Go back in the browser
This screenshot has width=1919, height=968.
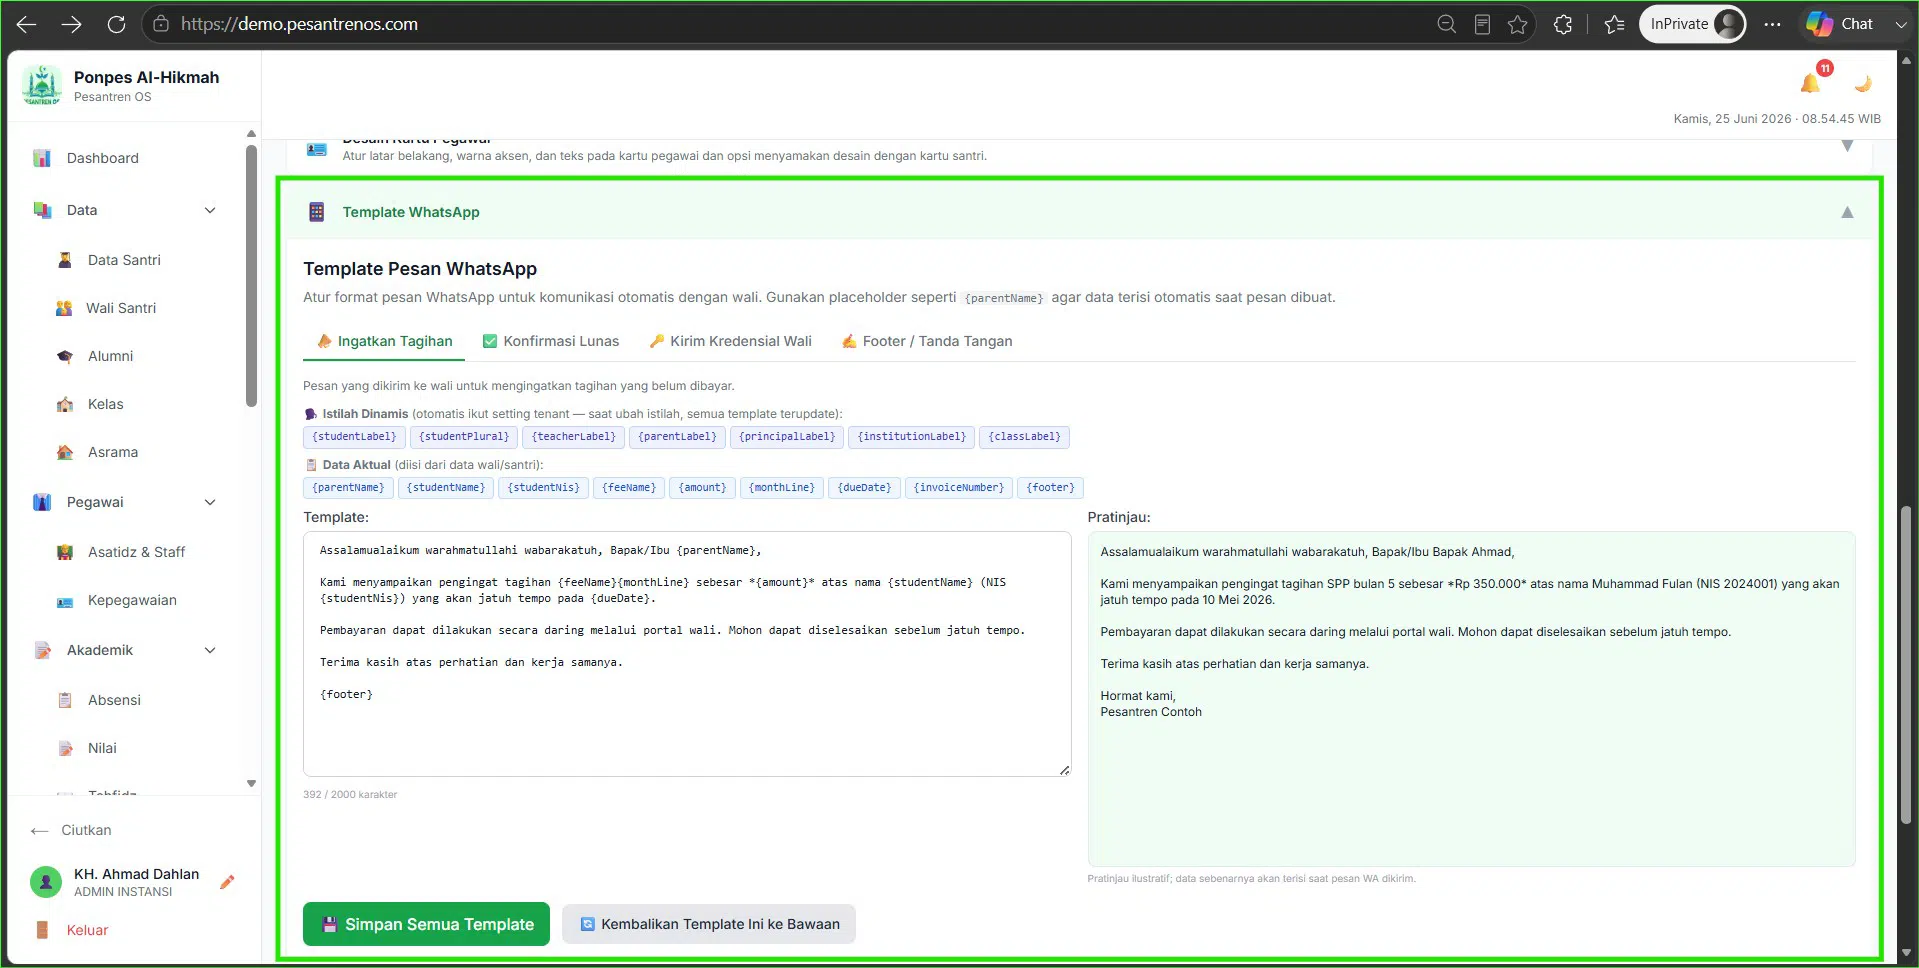[x=27, y=24]
